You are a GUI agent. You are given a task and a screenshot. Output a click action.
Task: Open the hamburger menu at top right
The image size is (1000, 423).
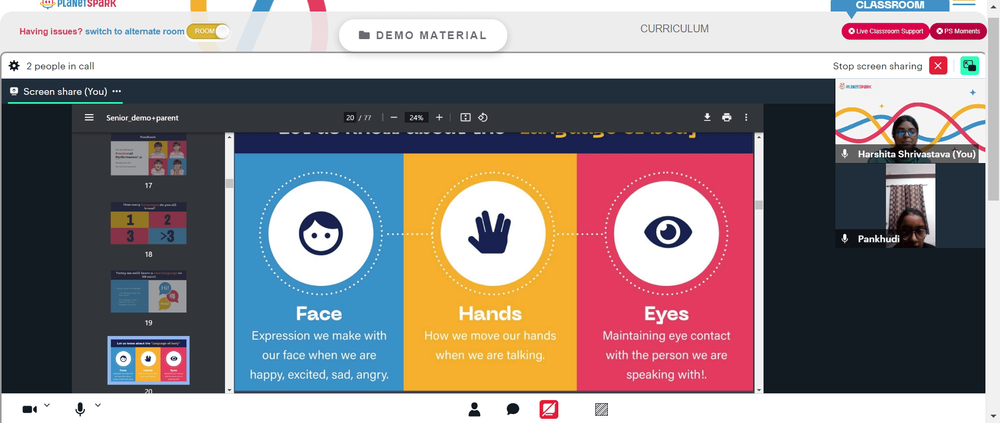coord(964,3)
